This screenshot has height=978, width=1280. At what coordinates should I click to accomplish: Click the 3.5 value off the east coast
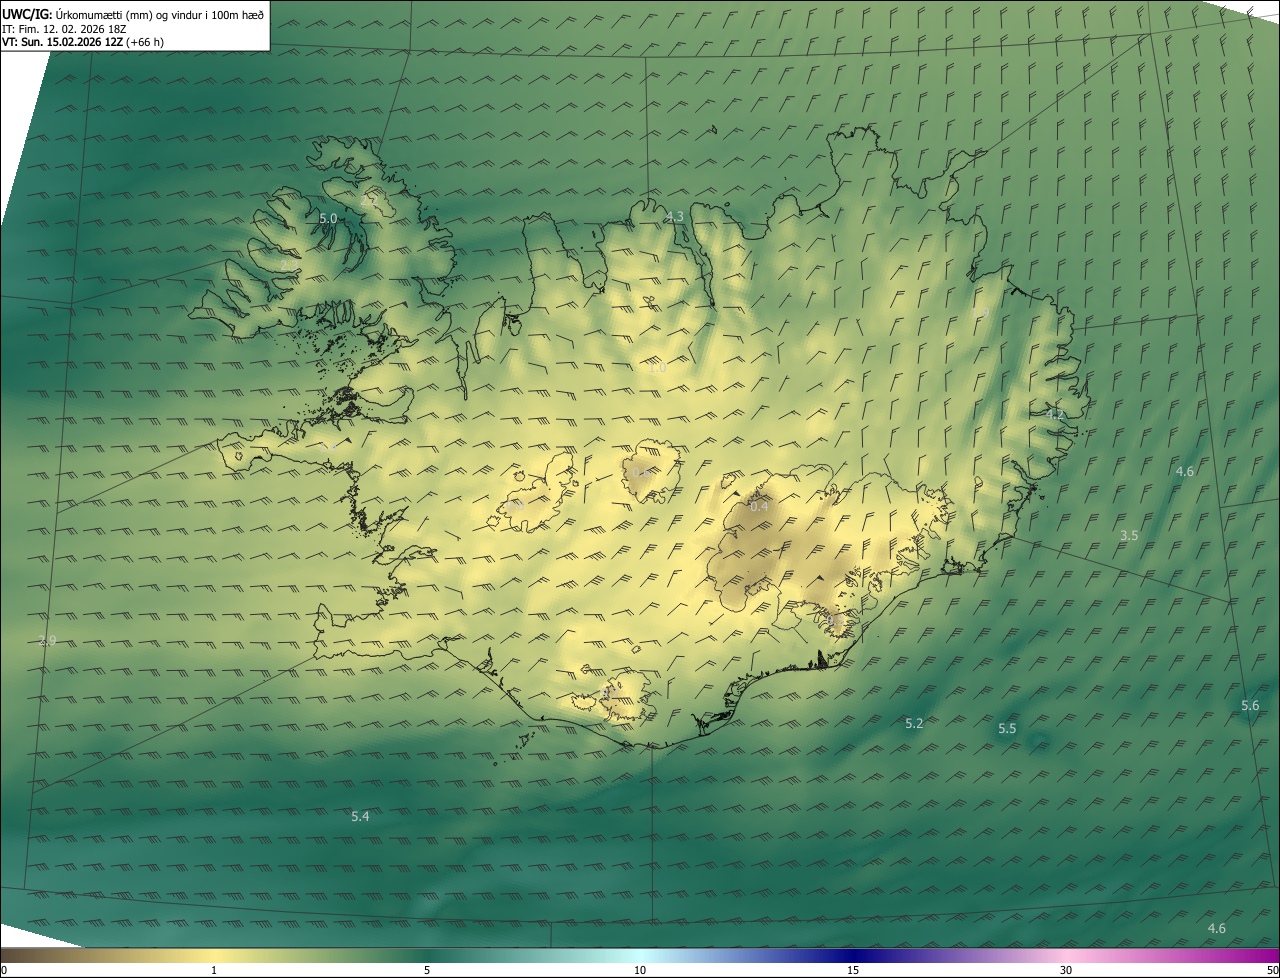coord(1129,536)
